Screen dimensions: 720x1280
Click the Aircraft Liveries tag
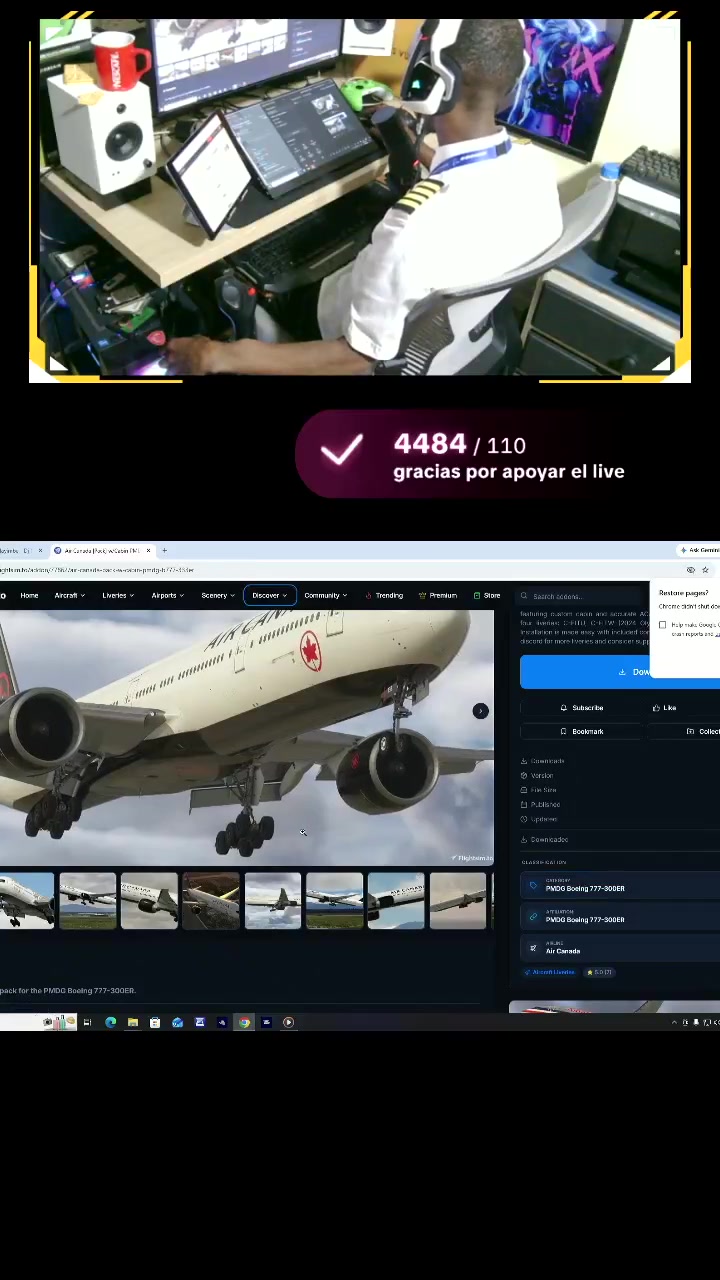pyautogui.click(x=550, y=972)
